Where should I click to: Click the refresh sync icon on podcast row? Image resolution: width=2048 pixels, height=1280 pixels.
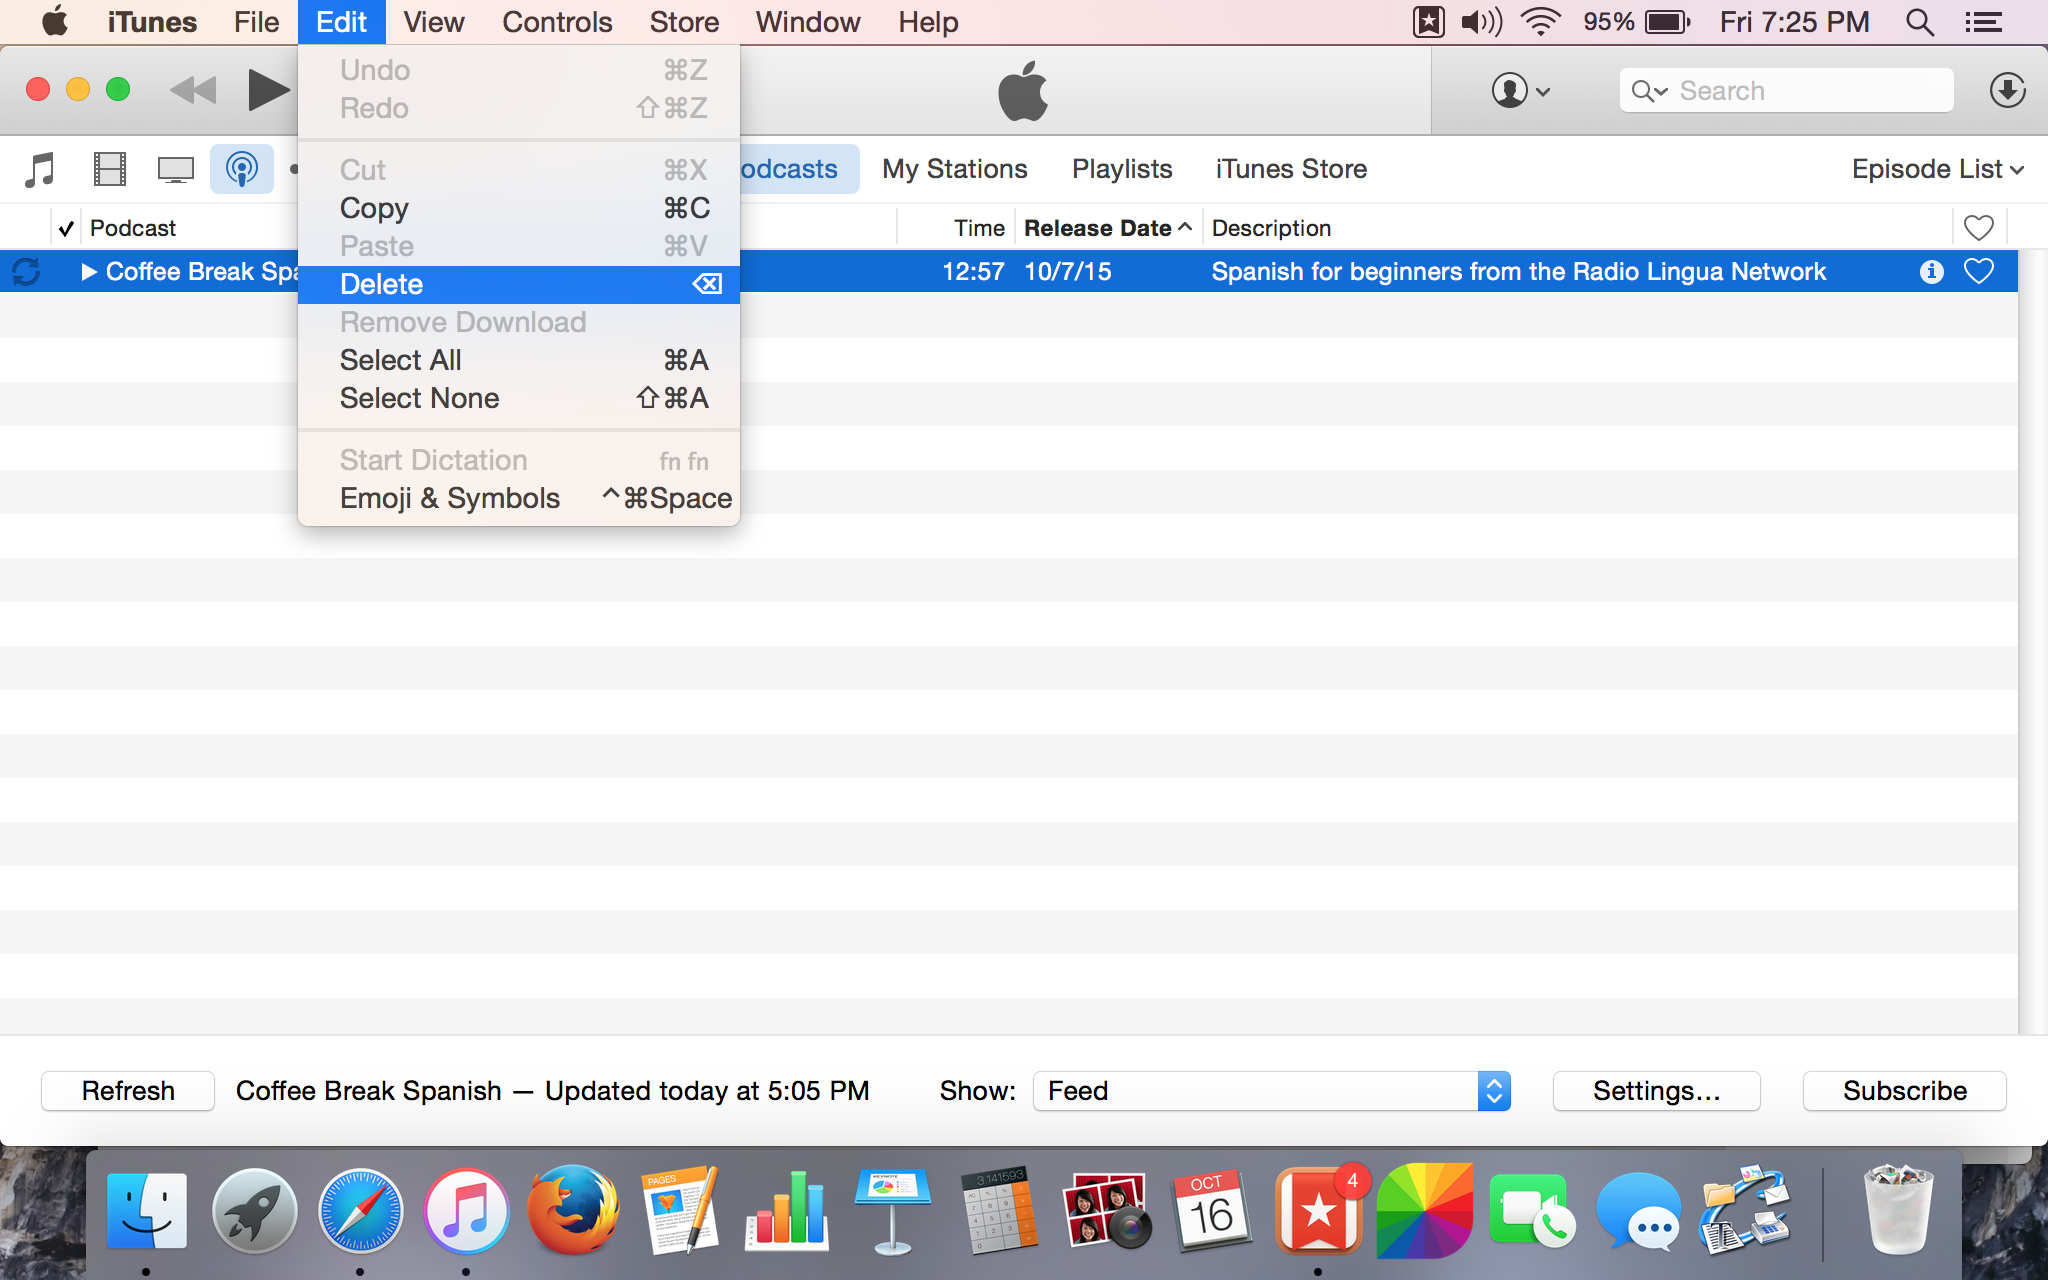(x=27, y=271)
